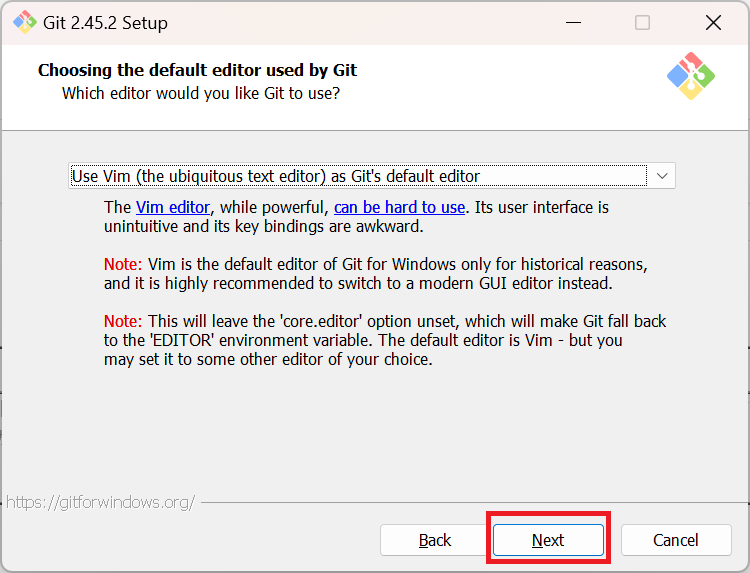Click the 'Use Vim' editor selection box
The height and width of the screenshot is (573, 750).
[x=358, y=176]
